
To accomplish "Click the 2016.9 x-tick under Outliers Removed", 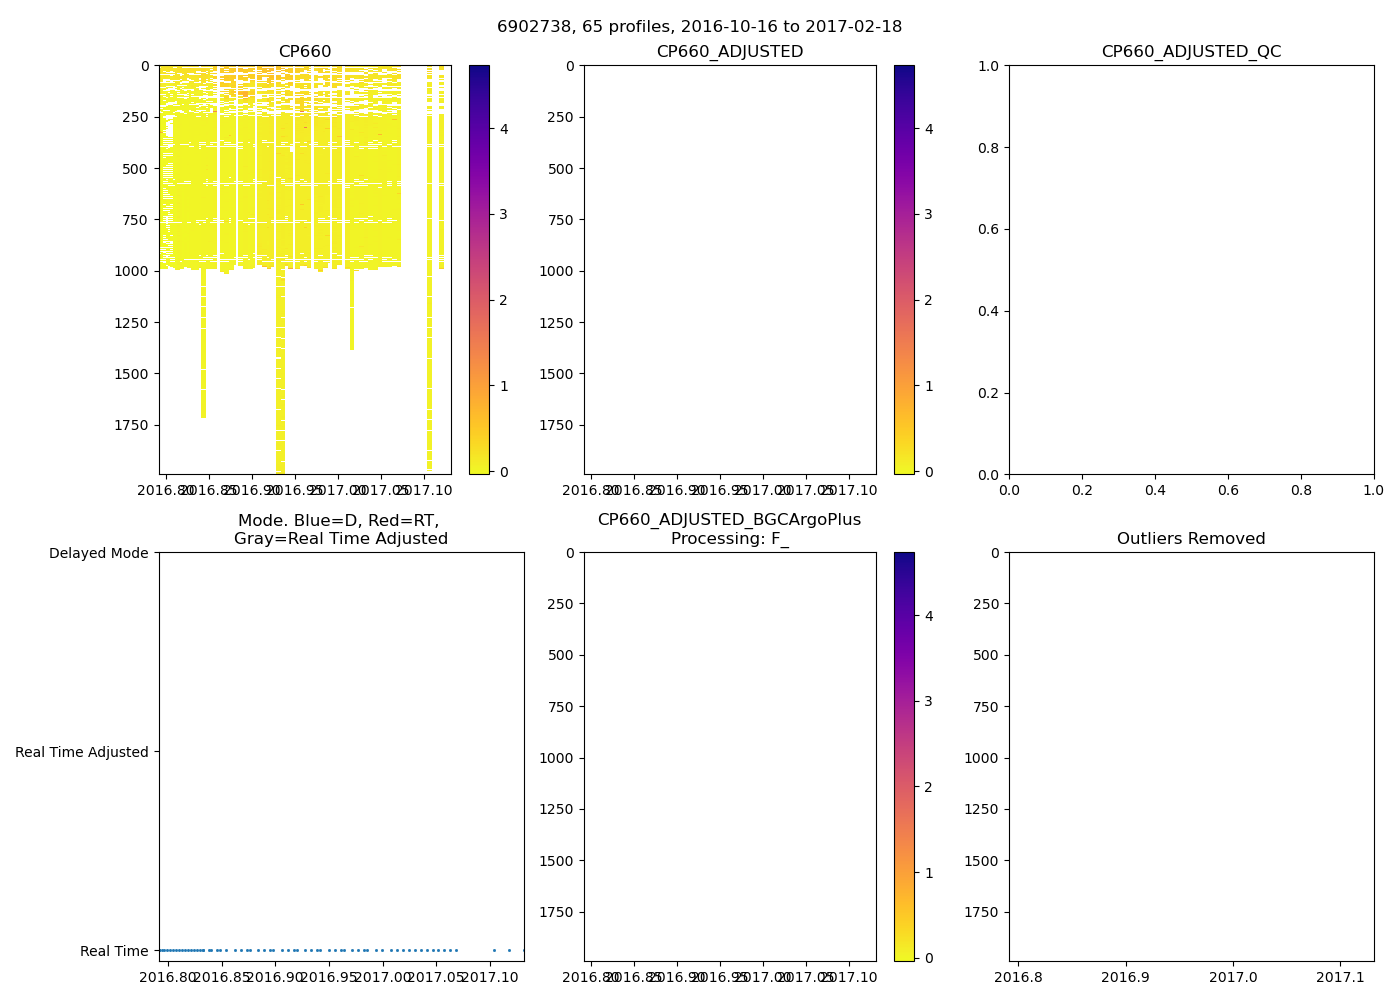I will [1126, 976].
